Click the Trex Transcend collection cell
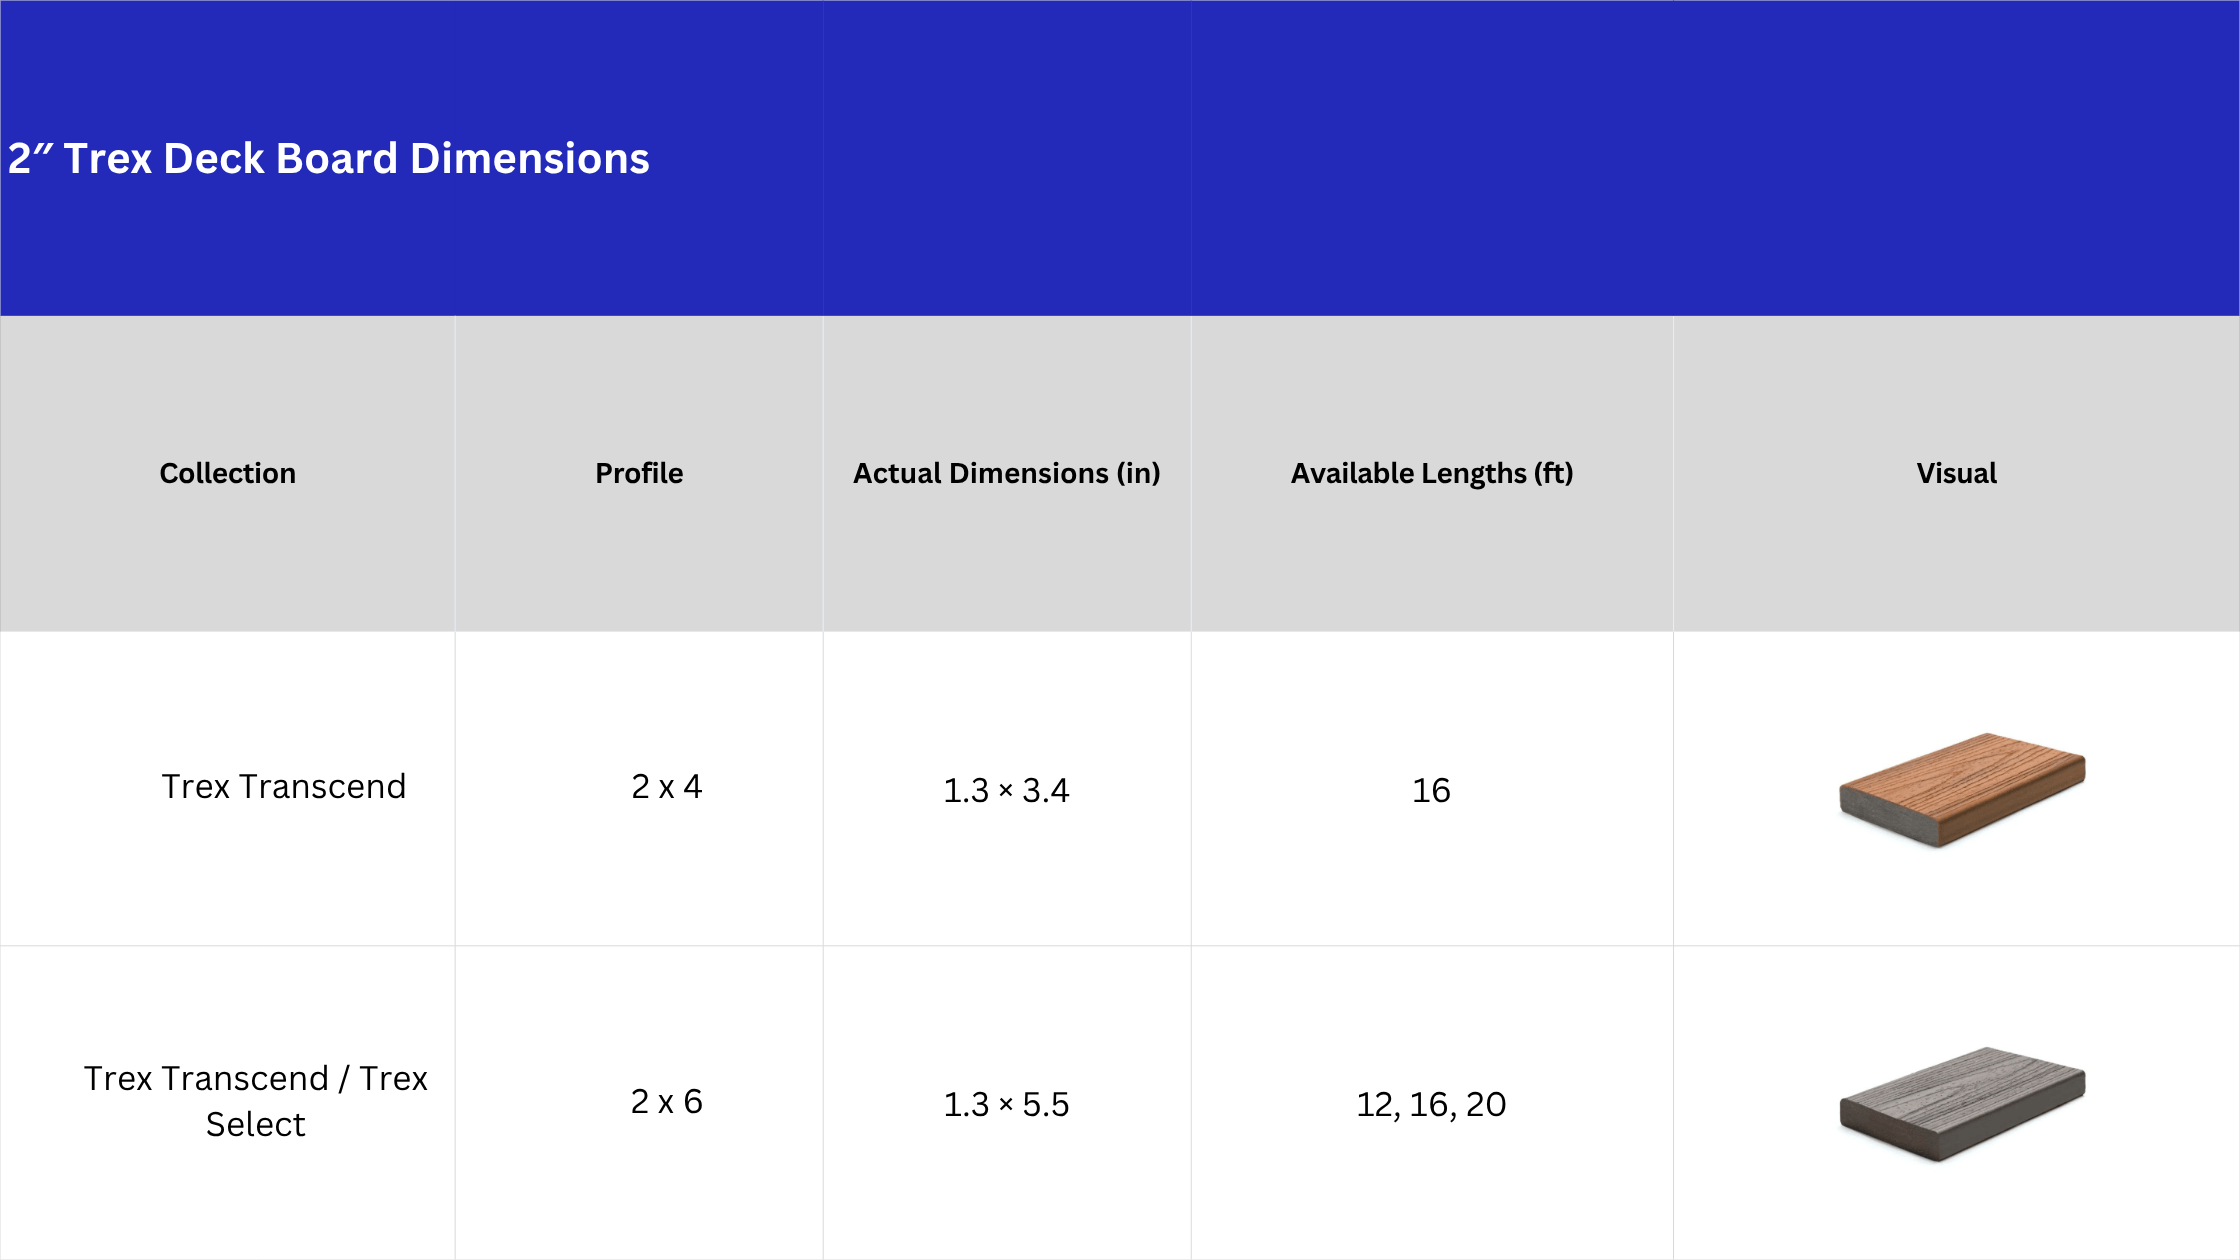This screenshot has height=1260, width=2240. pos(284,787)
